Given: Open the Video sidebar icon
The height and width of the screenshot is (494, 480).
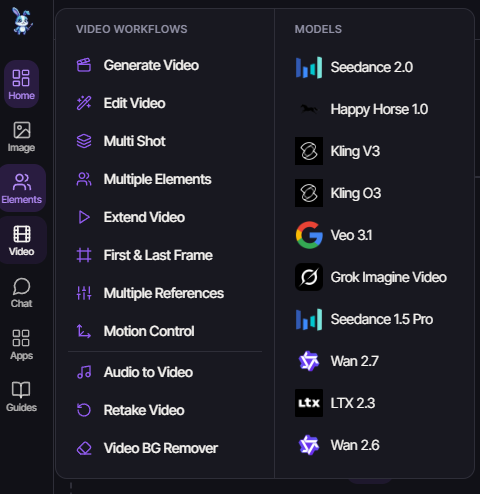Looking at the screenshot, I should 22,234.
